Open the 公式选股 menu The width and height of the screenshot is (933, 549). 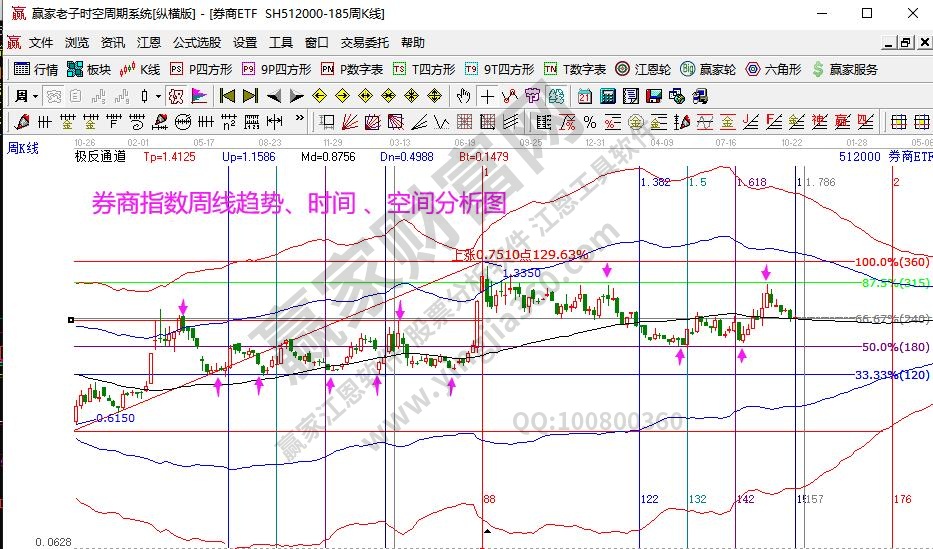click(196, 43)
